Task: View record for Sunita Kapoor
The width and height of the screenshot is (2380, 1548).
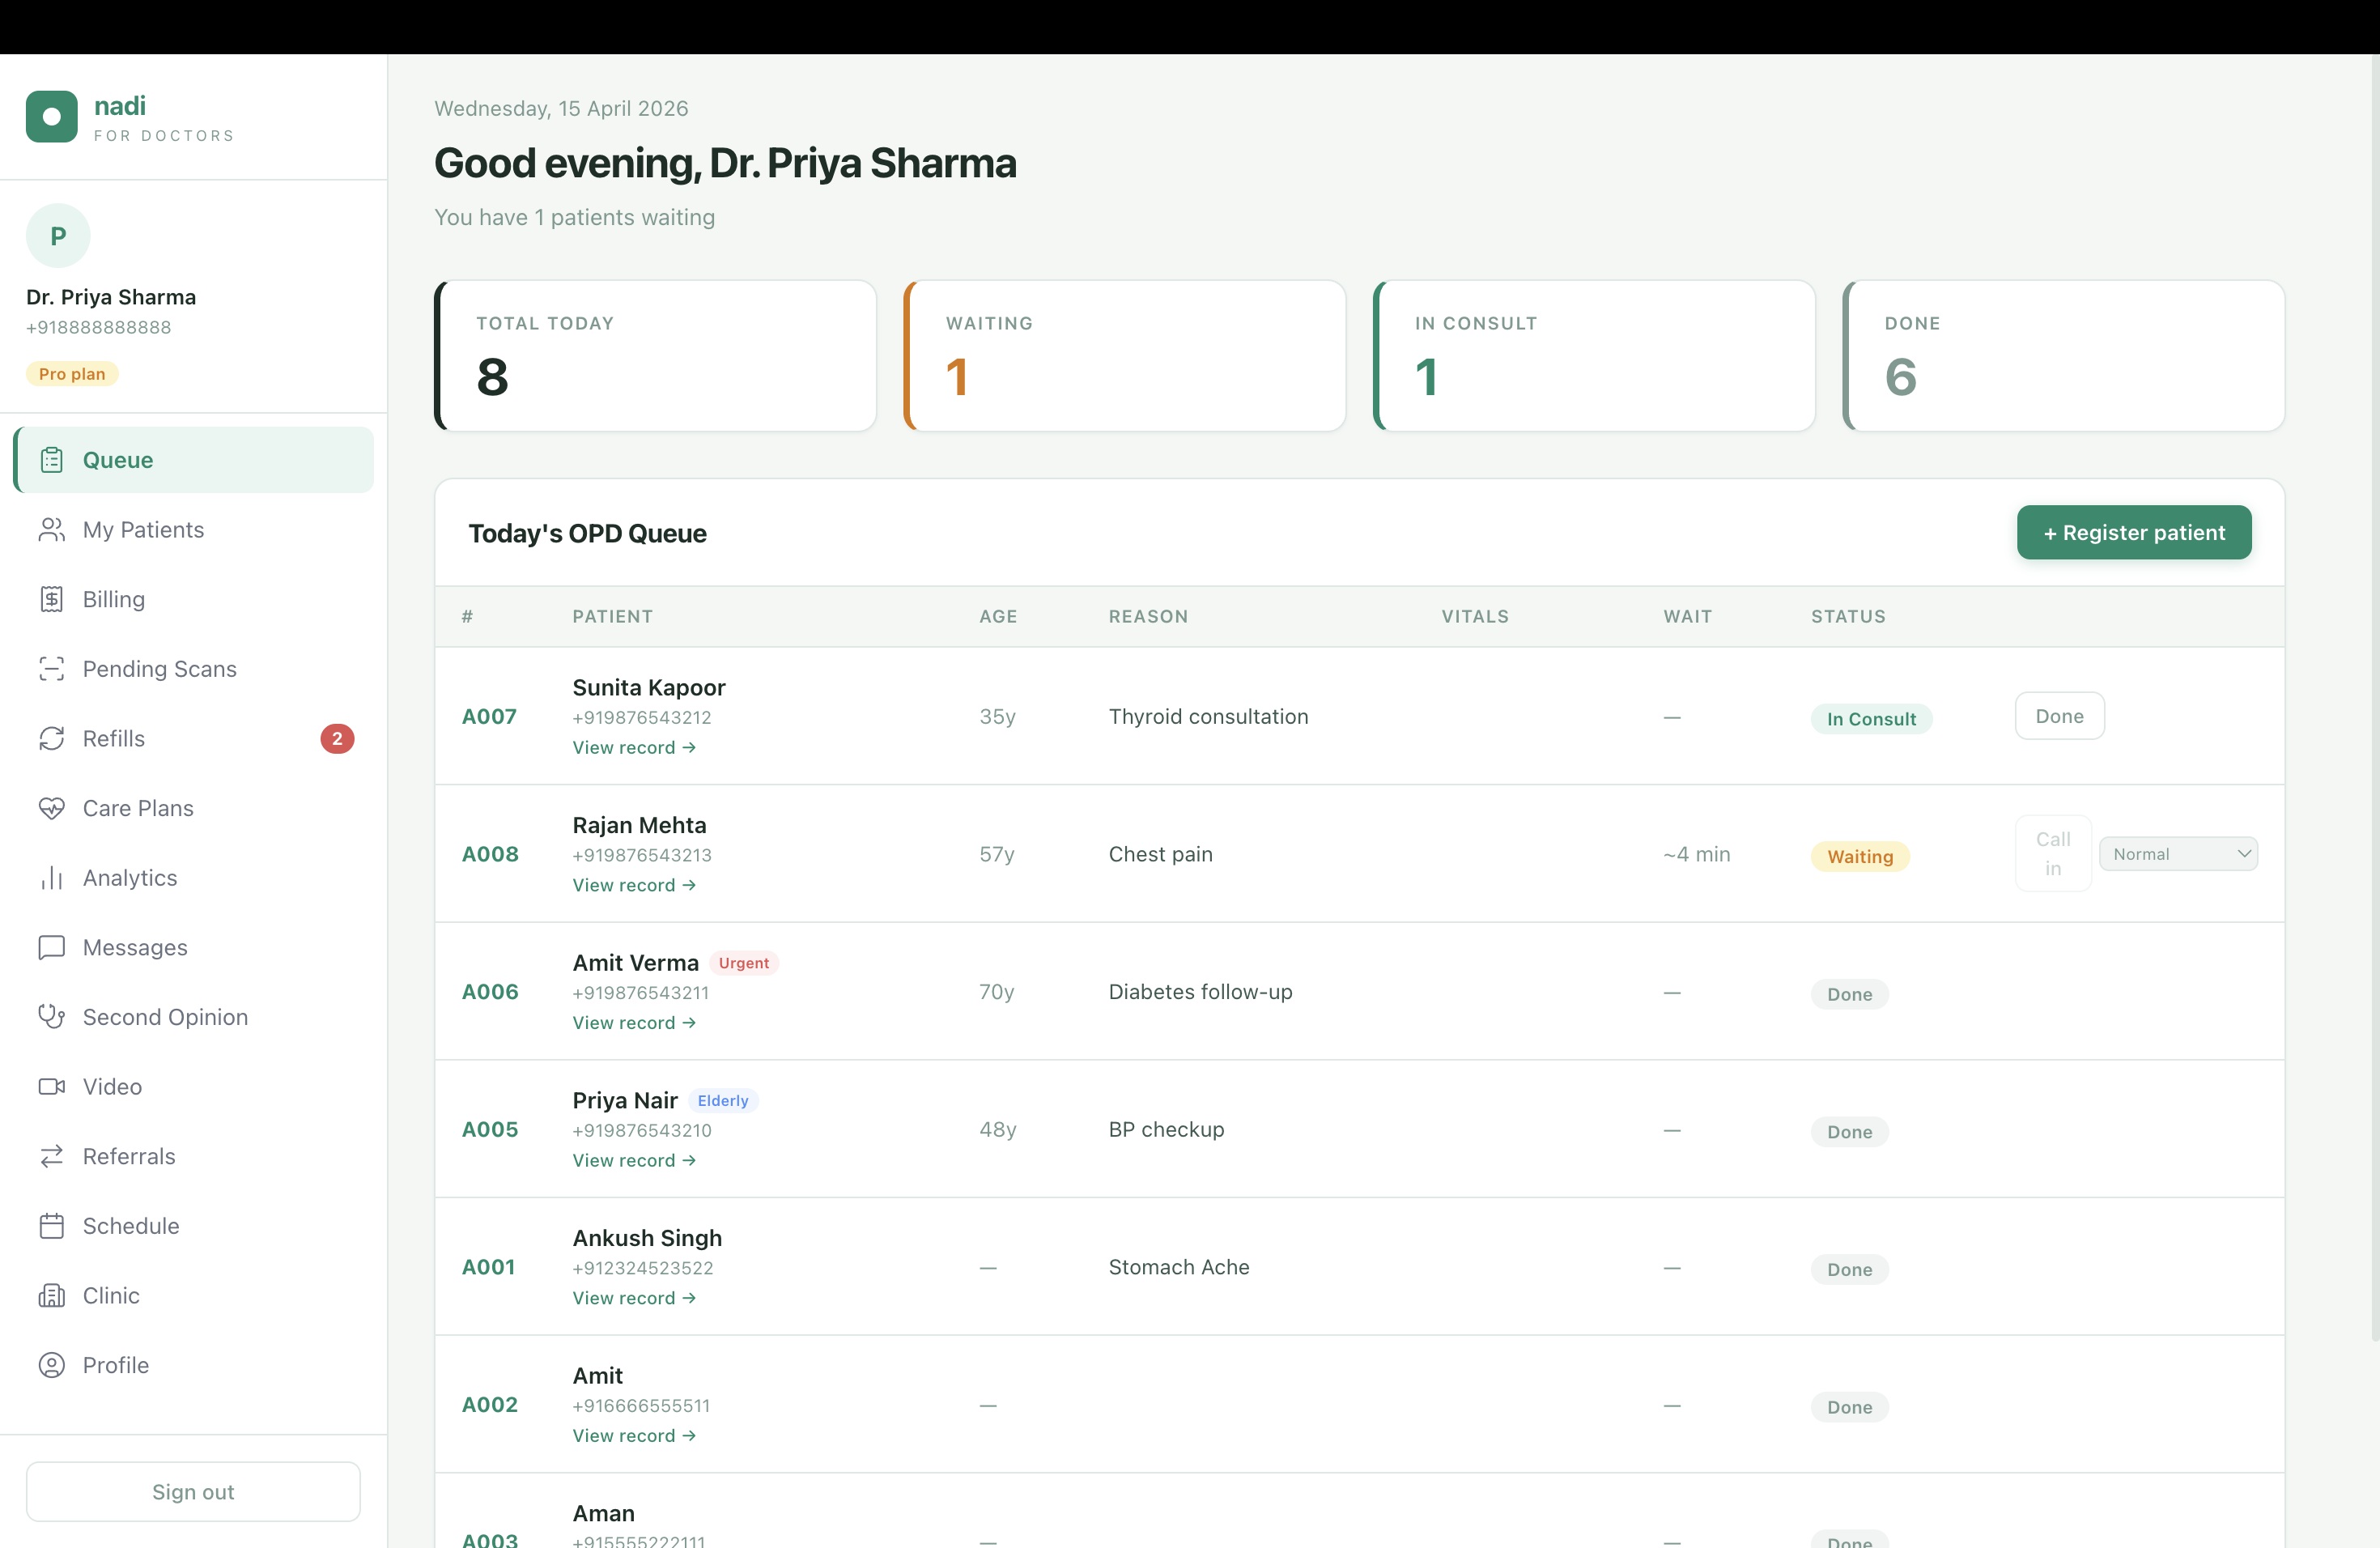Action: point(634,748)
